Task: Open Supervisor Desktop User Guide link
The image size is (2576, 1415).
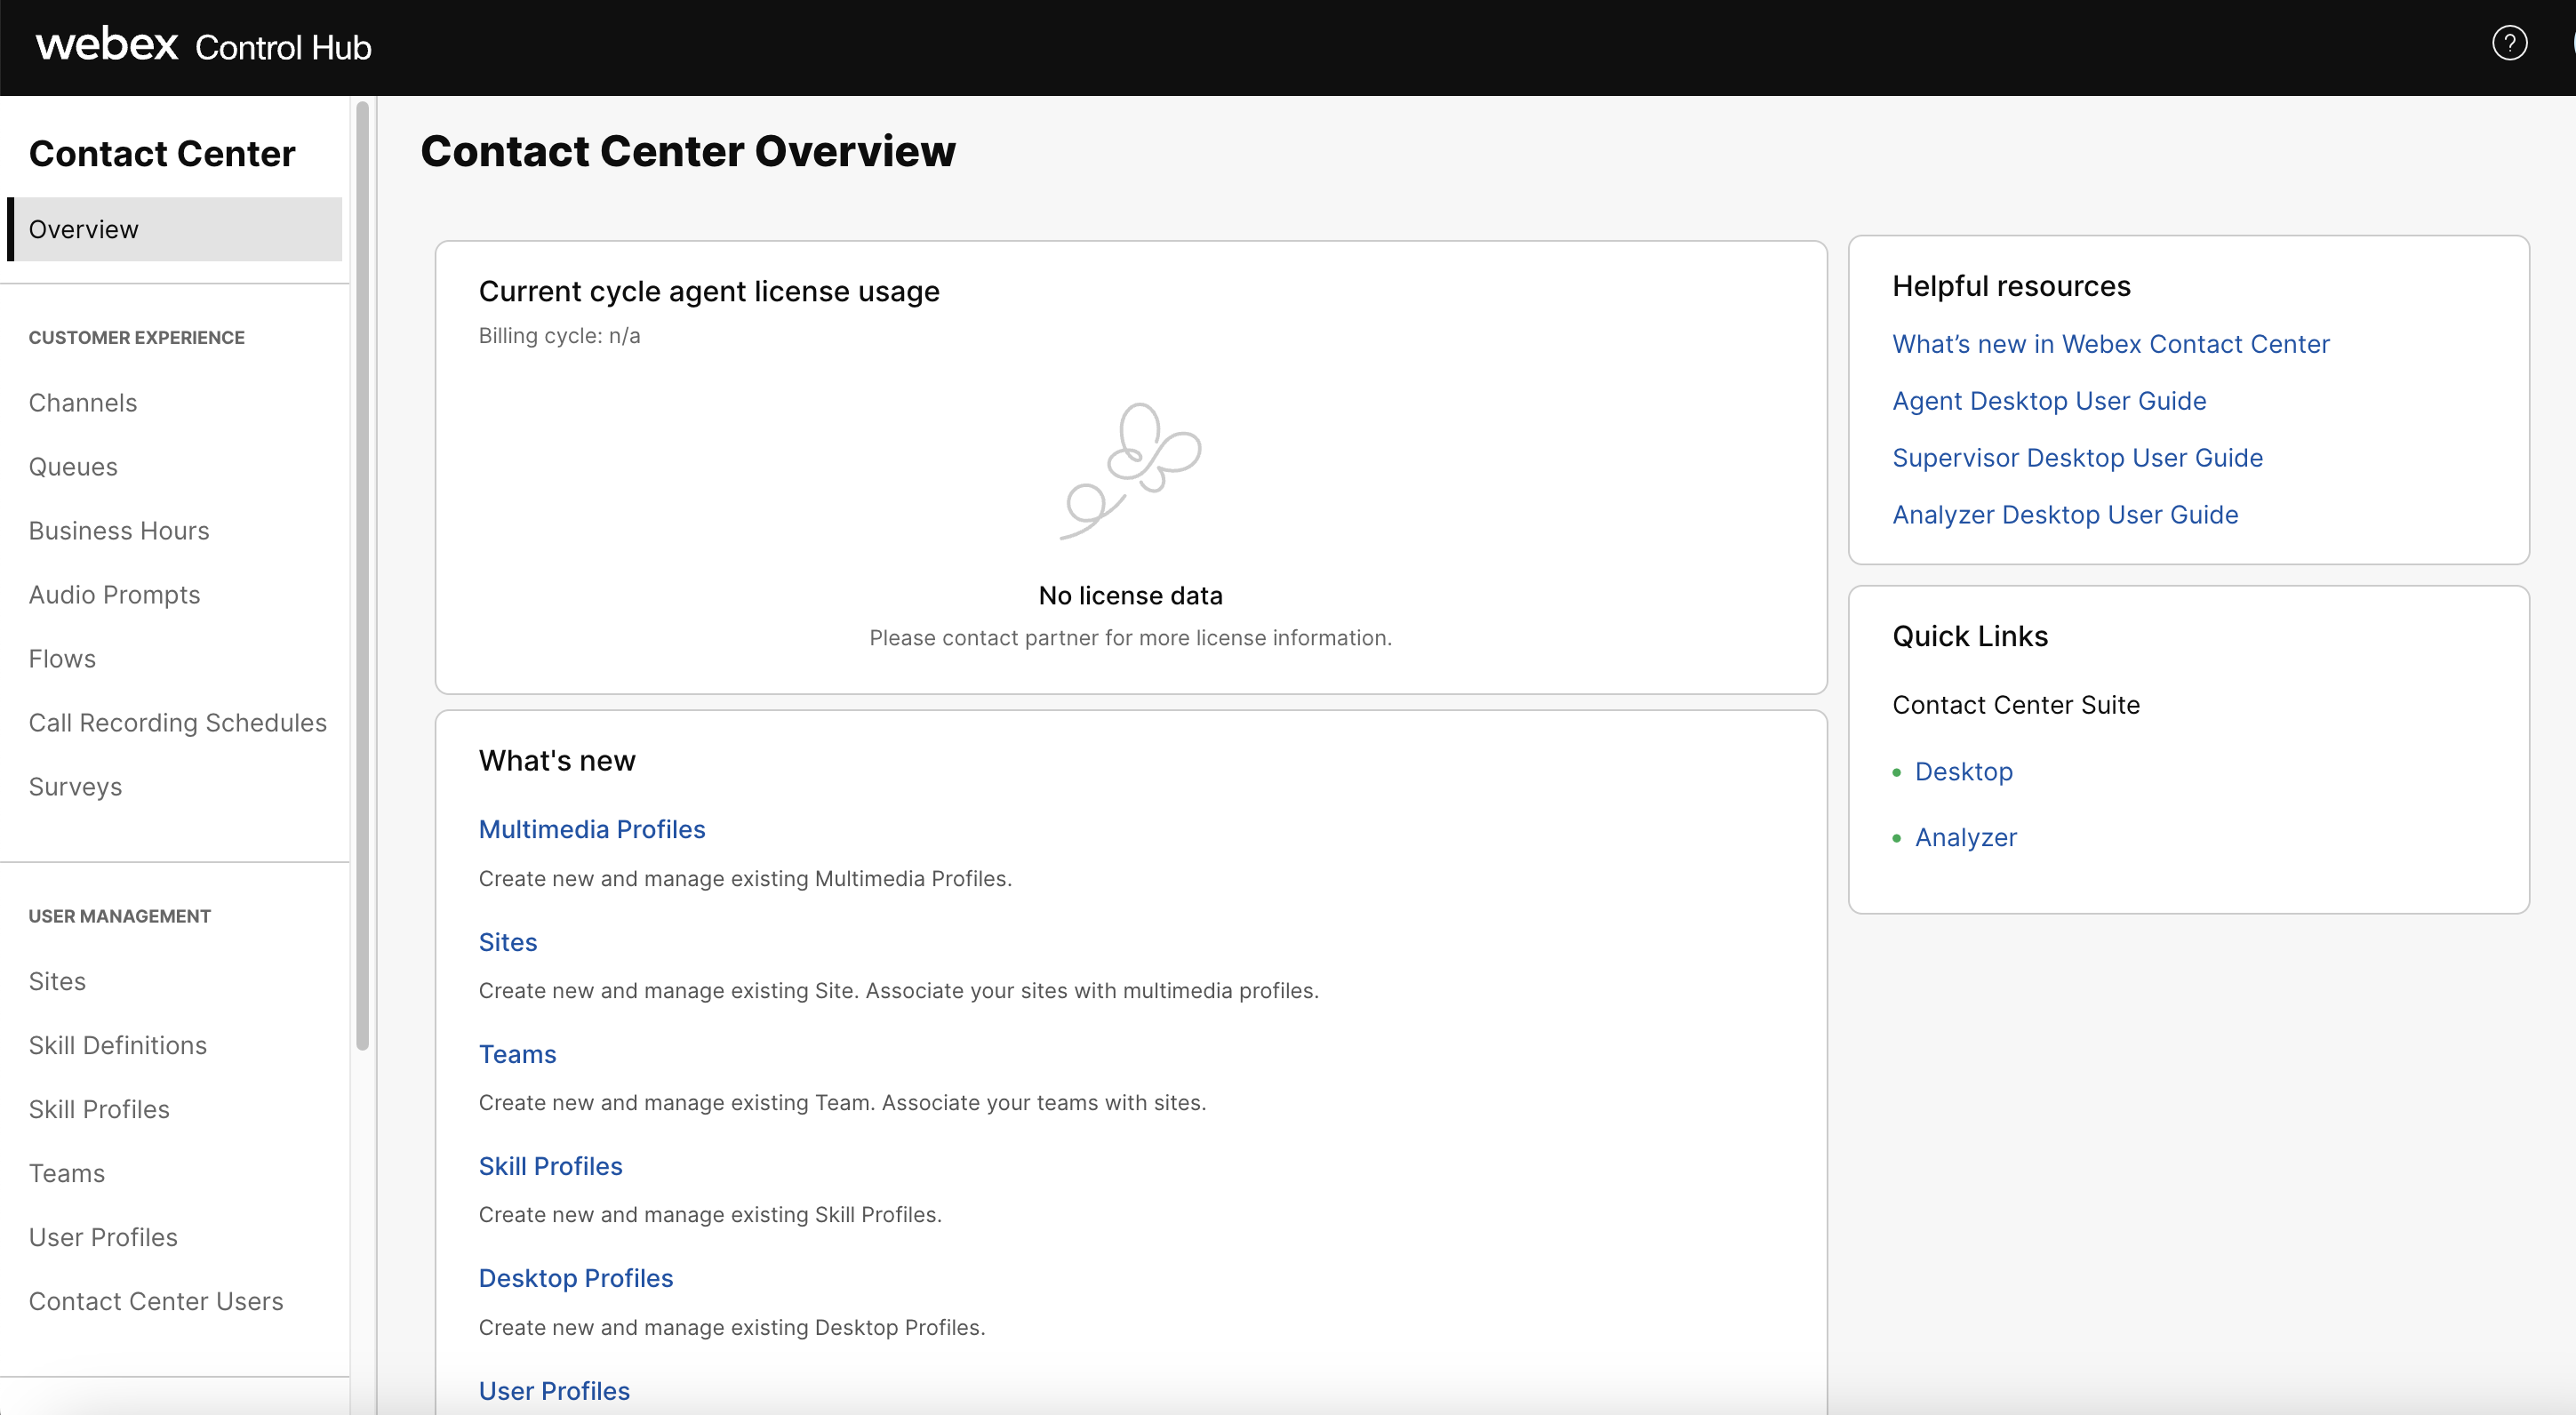Action: pos(2077,458)
